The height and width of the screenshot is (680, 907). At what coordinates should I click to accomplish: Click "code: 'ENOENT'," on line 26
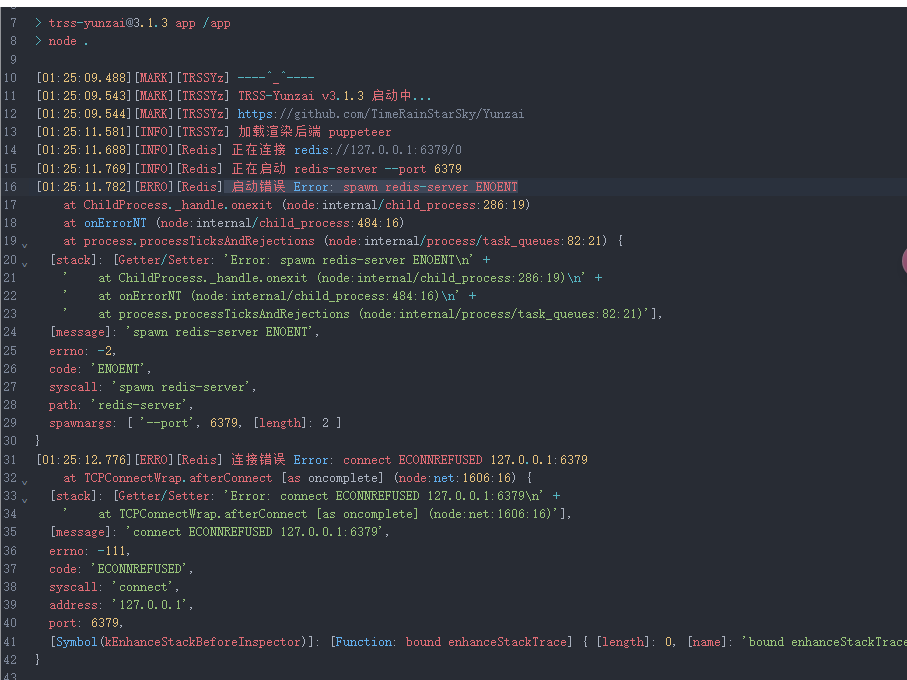100,369
